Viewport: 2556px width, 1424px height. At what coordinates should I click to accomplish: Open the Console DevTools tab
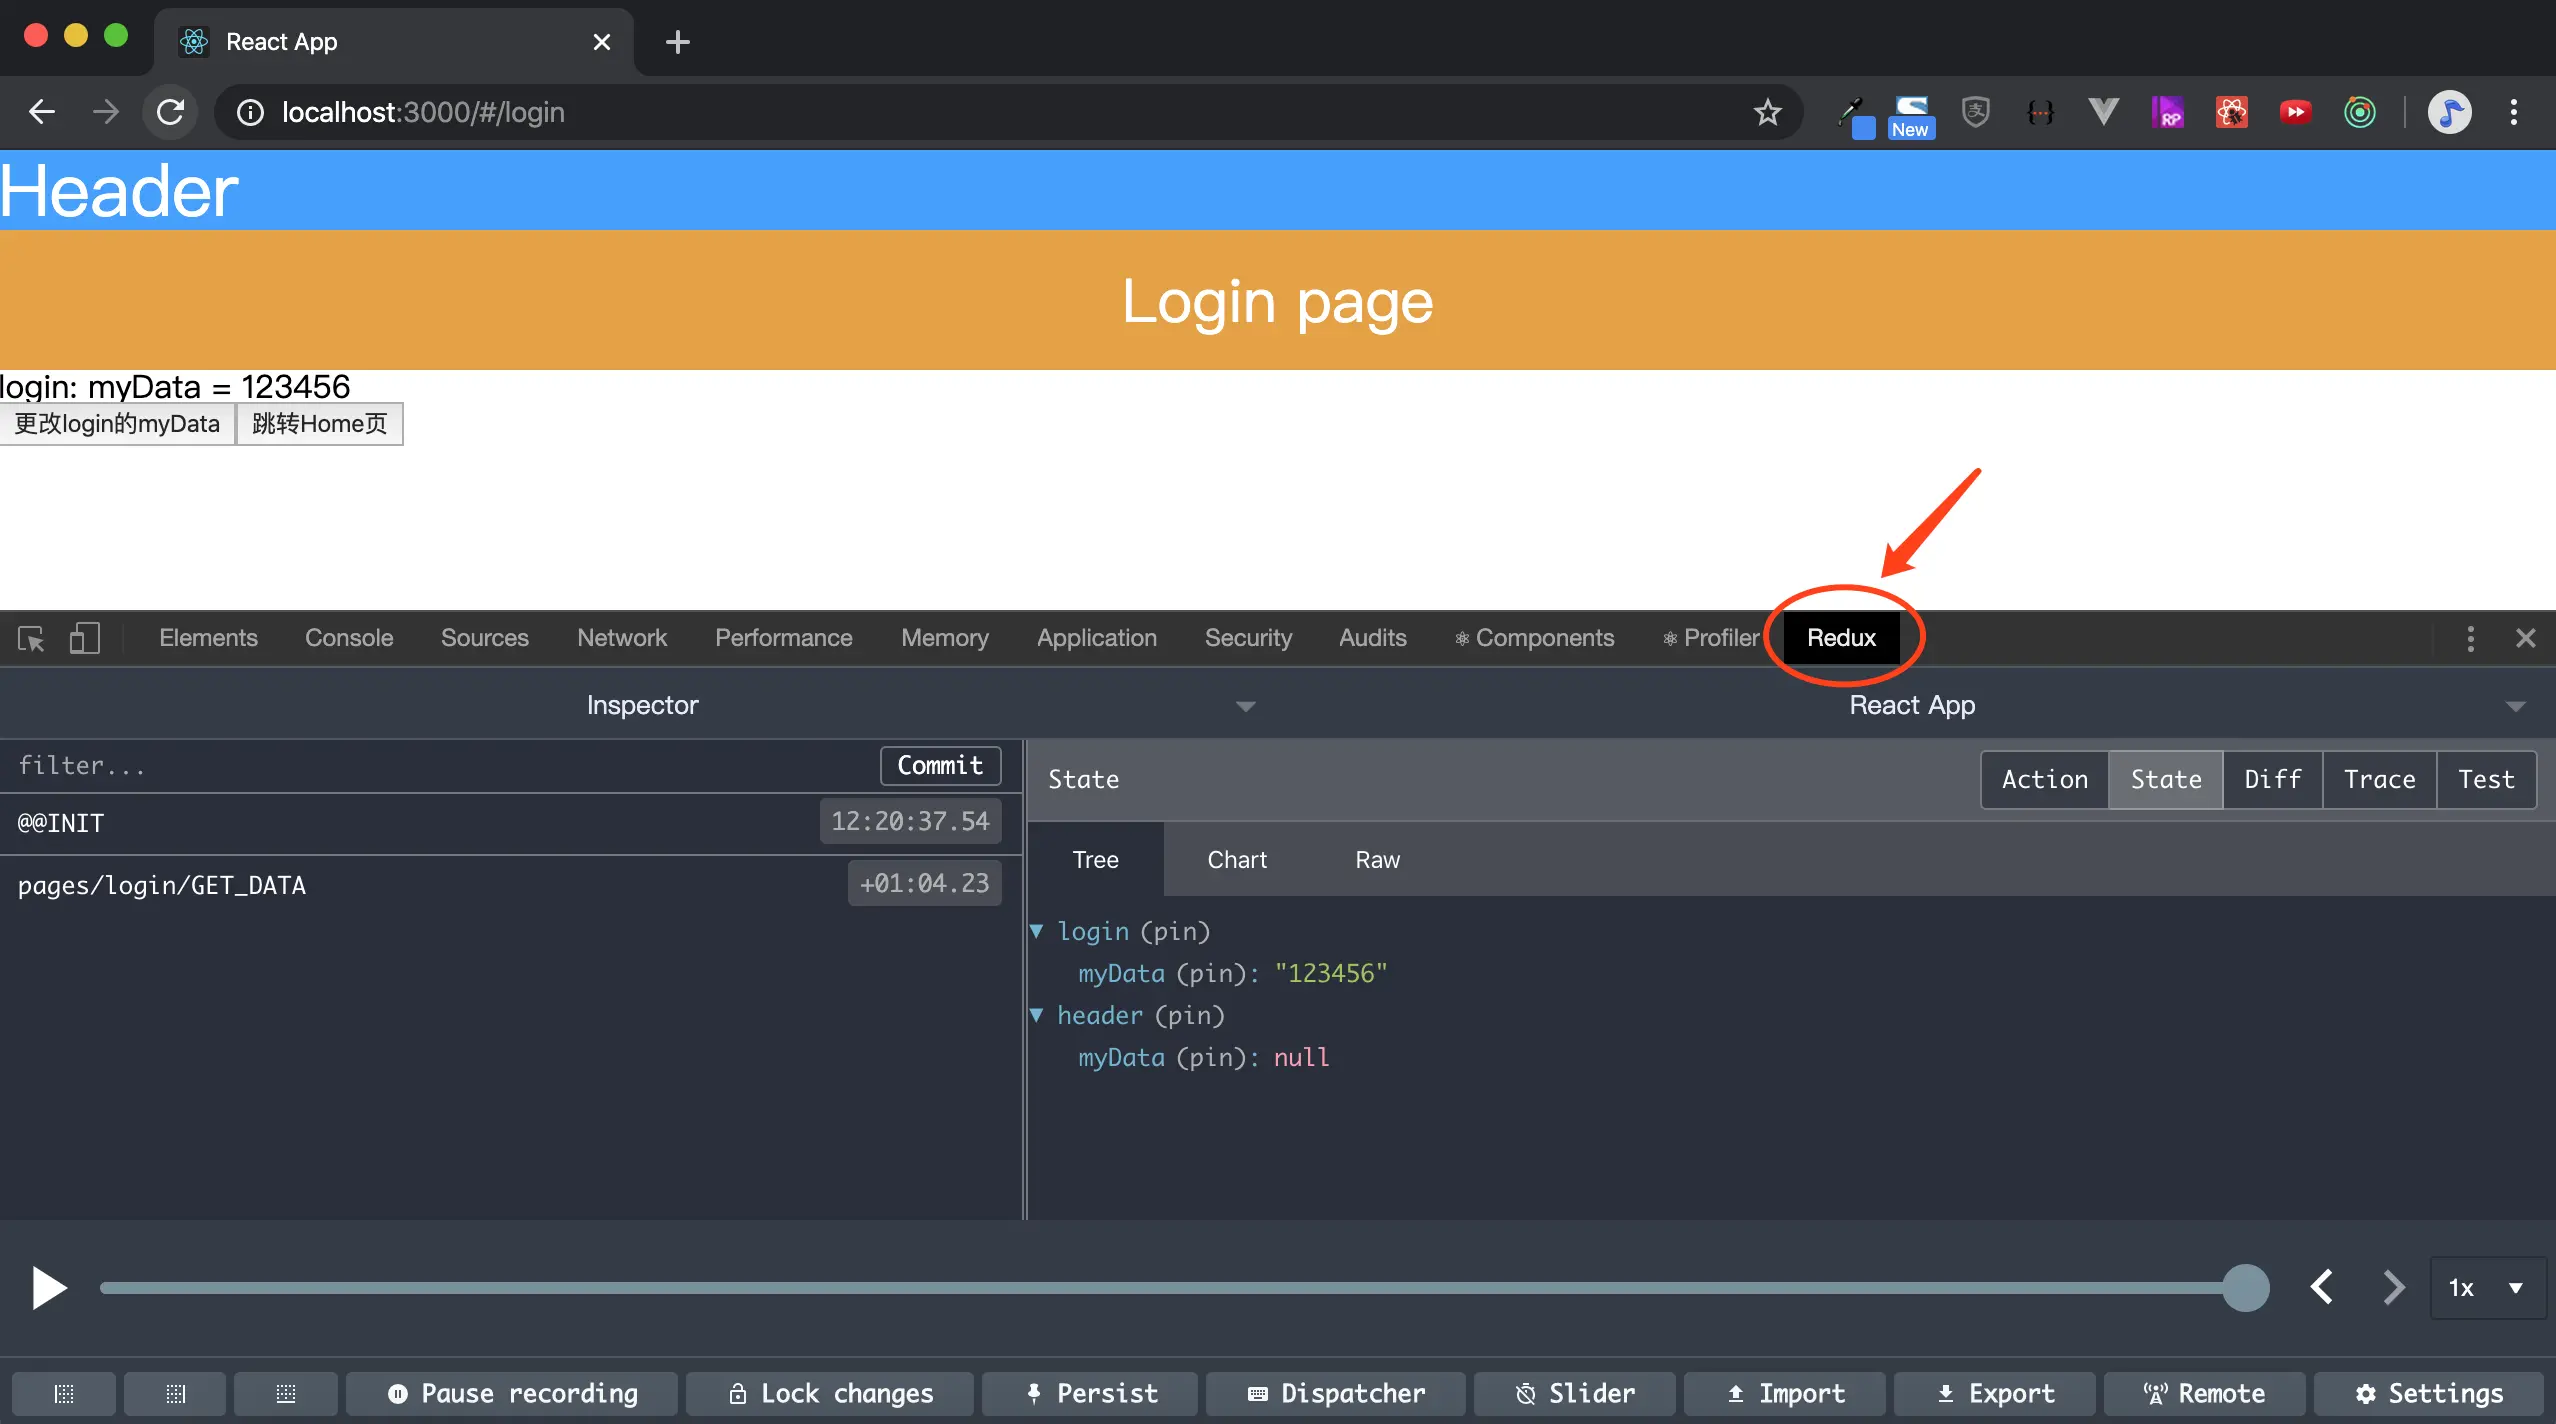349,638
